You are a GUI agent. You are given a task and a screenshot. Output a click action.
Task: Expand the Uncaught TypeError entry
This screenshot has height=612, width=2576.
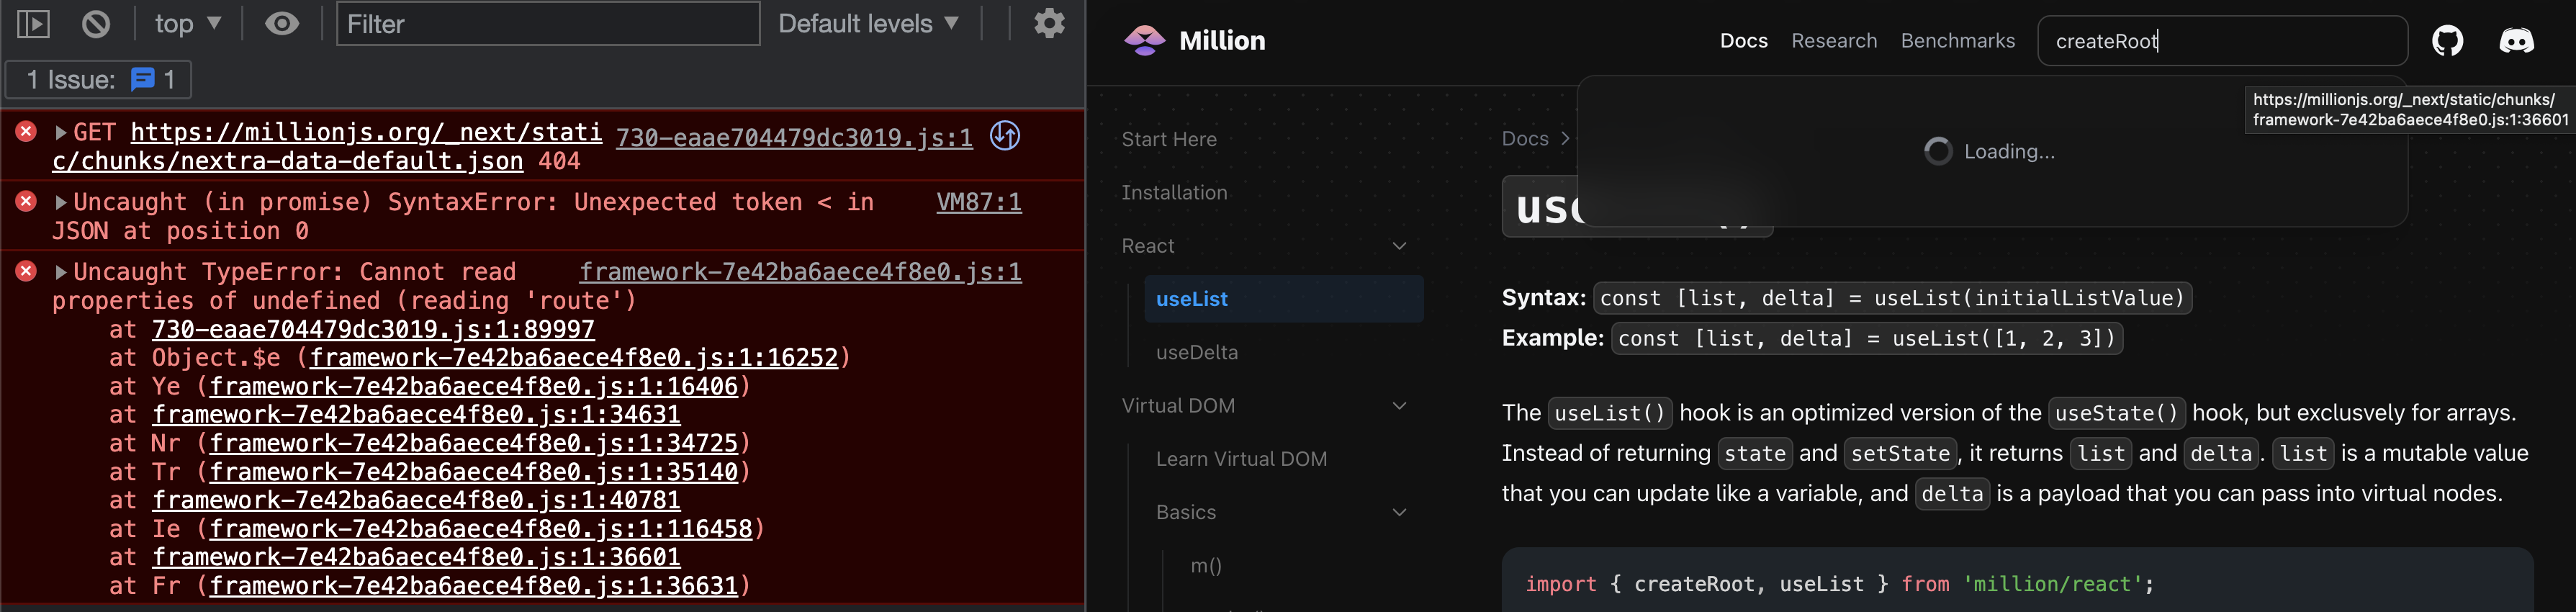[x=61, y=273]
